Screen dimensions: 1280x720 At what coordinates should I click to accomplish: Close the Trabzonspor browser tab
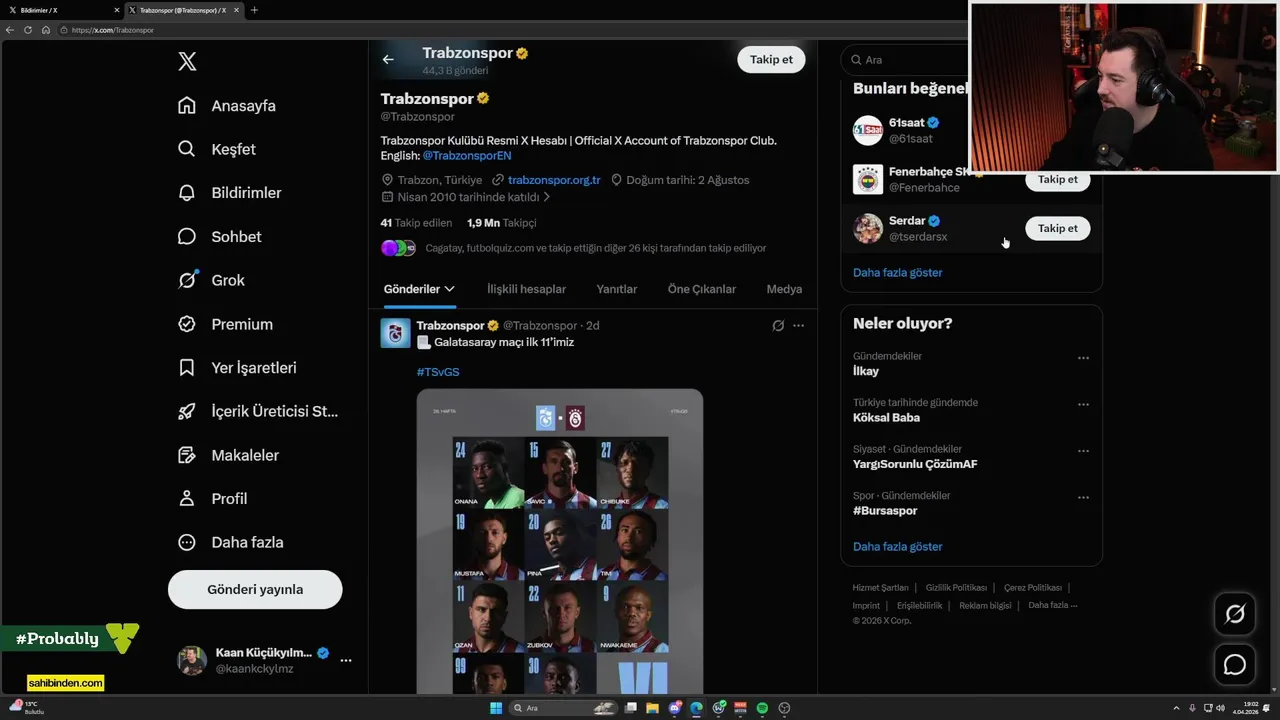click(x=237, y=10)
